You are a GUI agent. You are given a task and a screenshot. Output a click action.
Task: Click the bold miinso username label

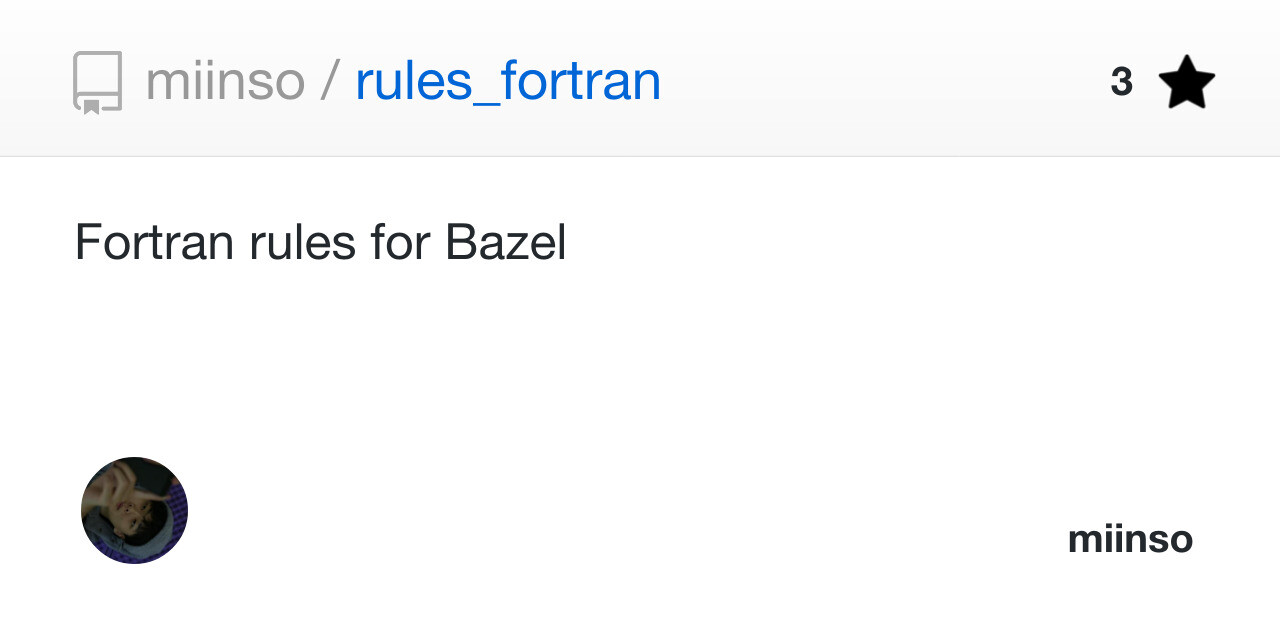click(1130, 539)
